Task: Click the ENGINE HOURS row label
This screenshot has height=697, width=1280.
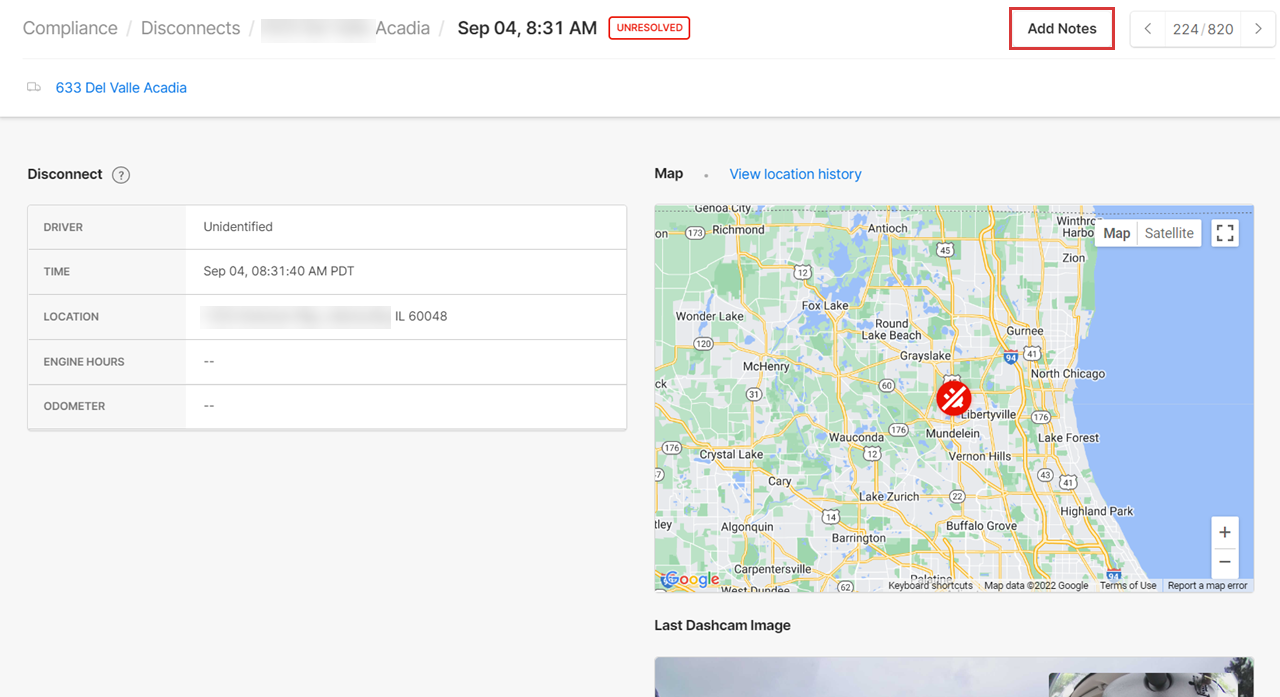Action: 84,362
